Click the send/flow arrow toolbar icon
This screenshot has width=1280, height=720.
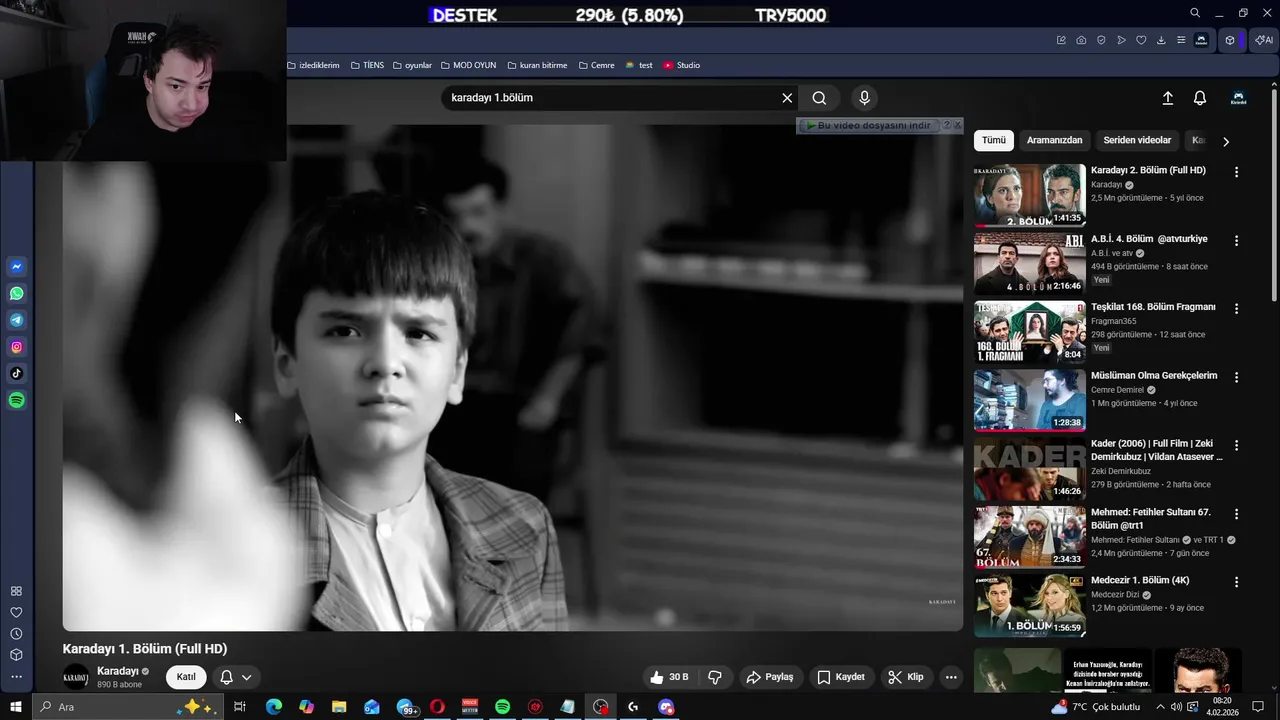point(1121,40)
